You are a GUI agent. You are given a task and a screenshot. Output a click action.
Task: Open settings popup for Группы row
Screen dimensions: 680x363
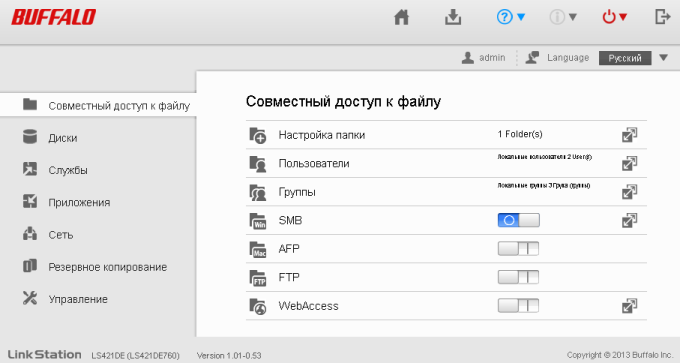[x=629, y=192]
